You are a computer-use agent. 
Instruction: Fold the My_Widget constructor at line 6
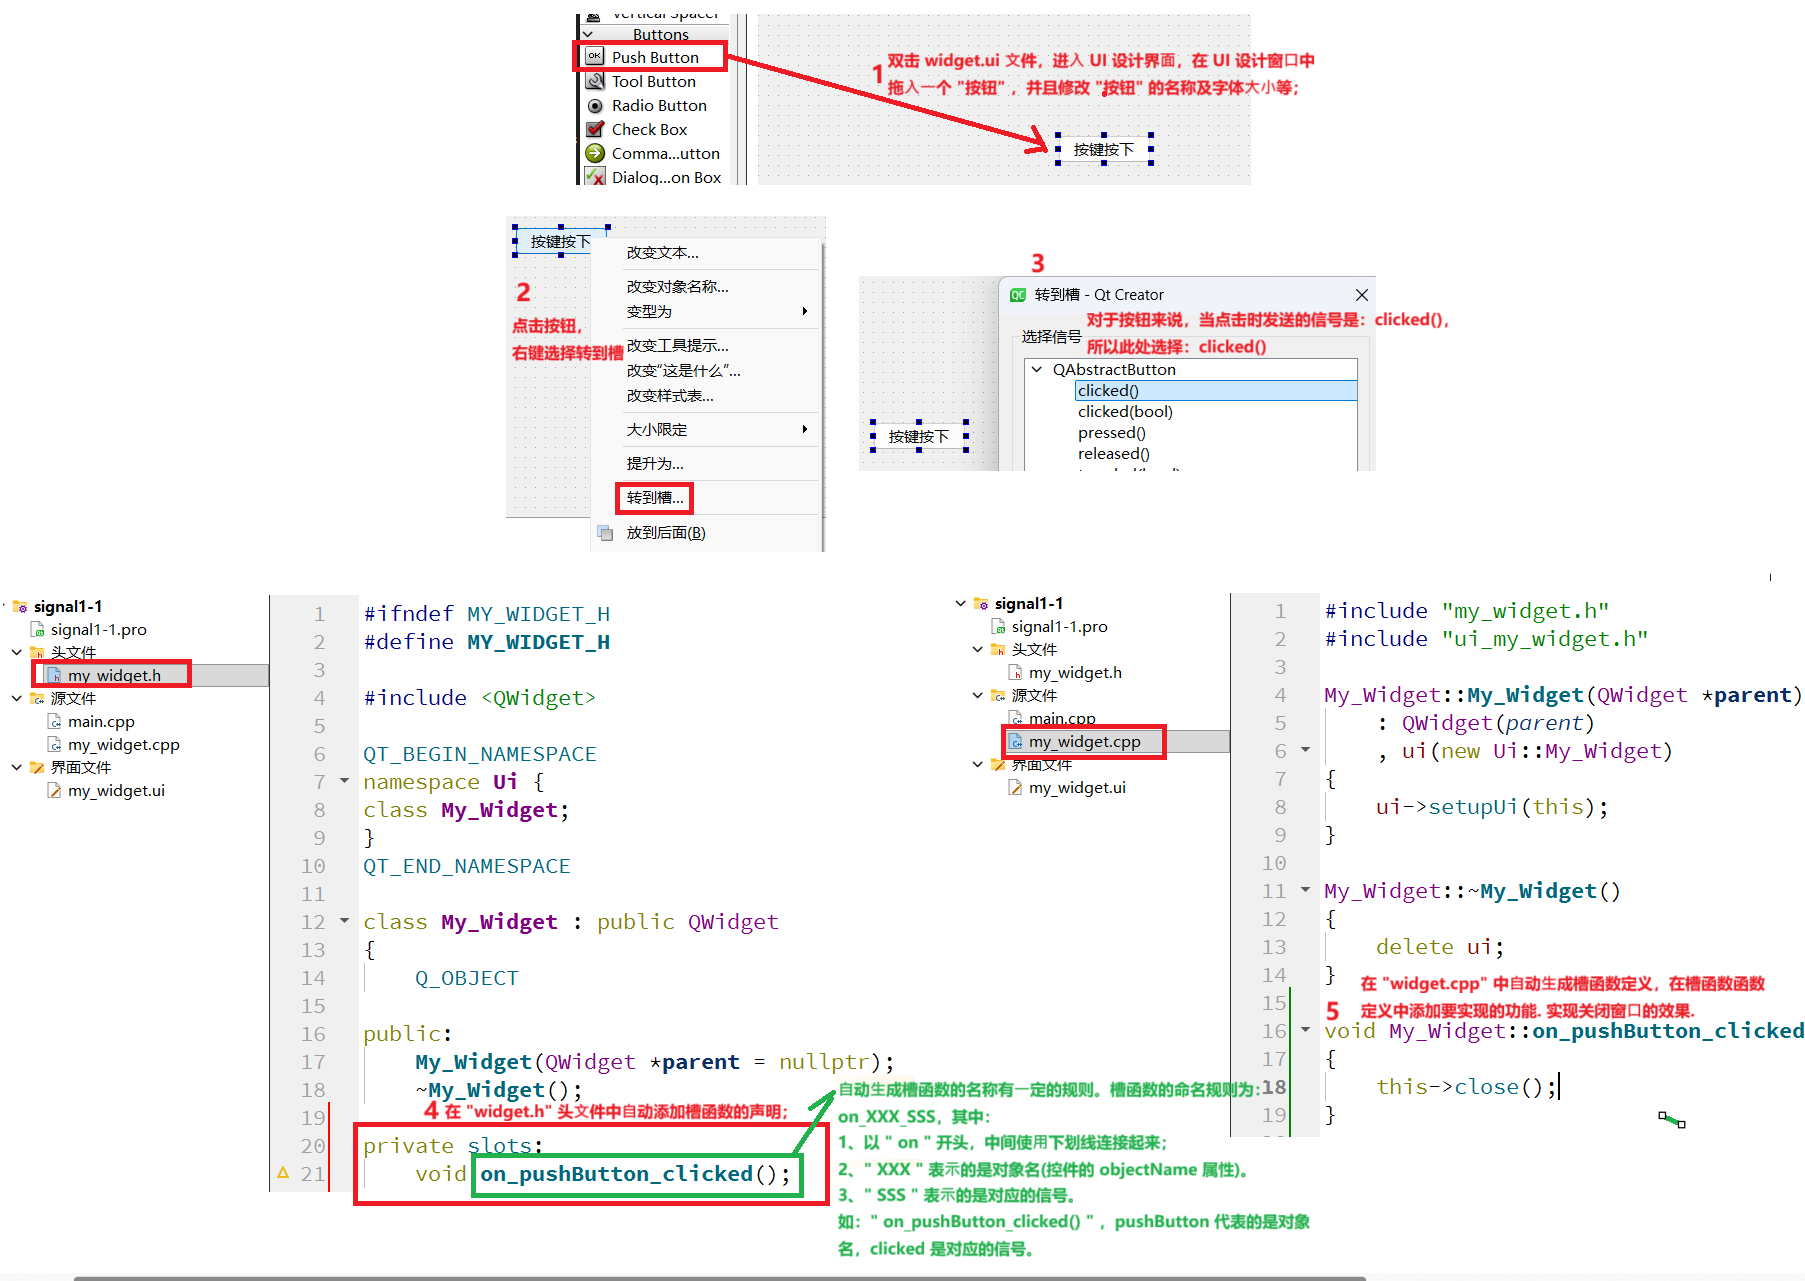[1305, 749]
